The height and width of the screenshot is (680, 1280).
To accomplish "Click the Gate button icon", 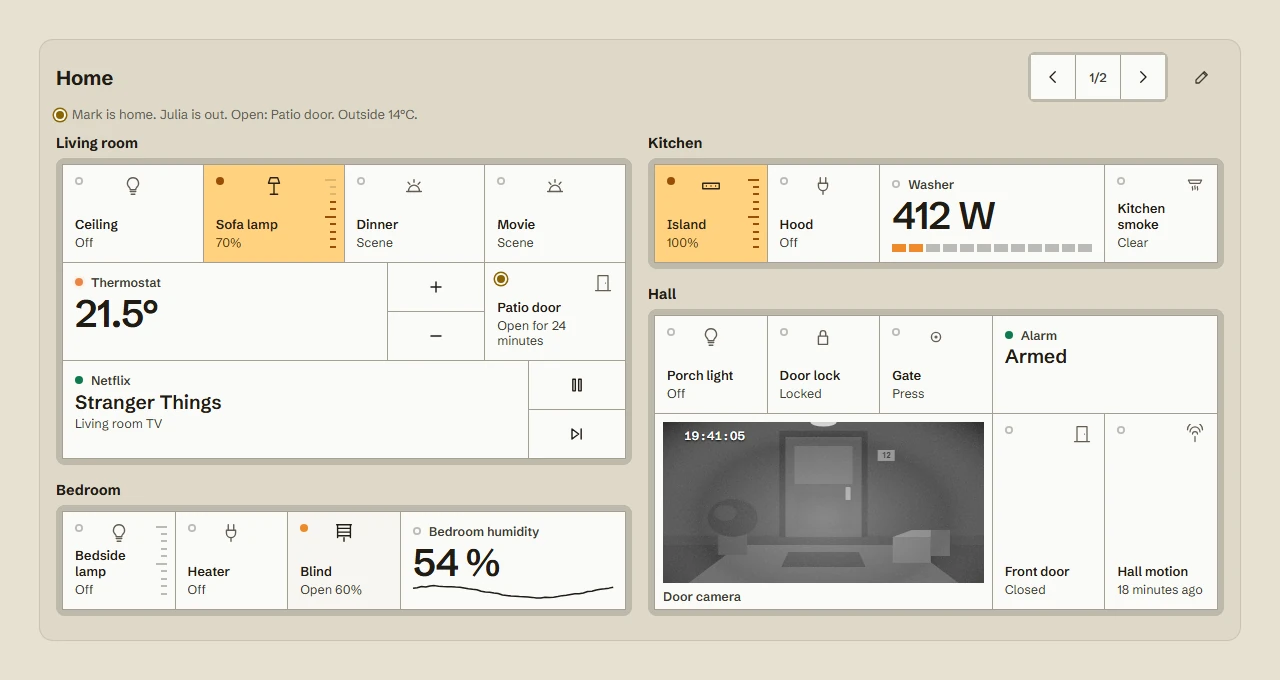I will [x=936, y=337].
